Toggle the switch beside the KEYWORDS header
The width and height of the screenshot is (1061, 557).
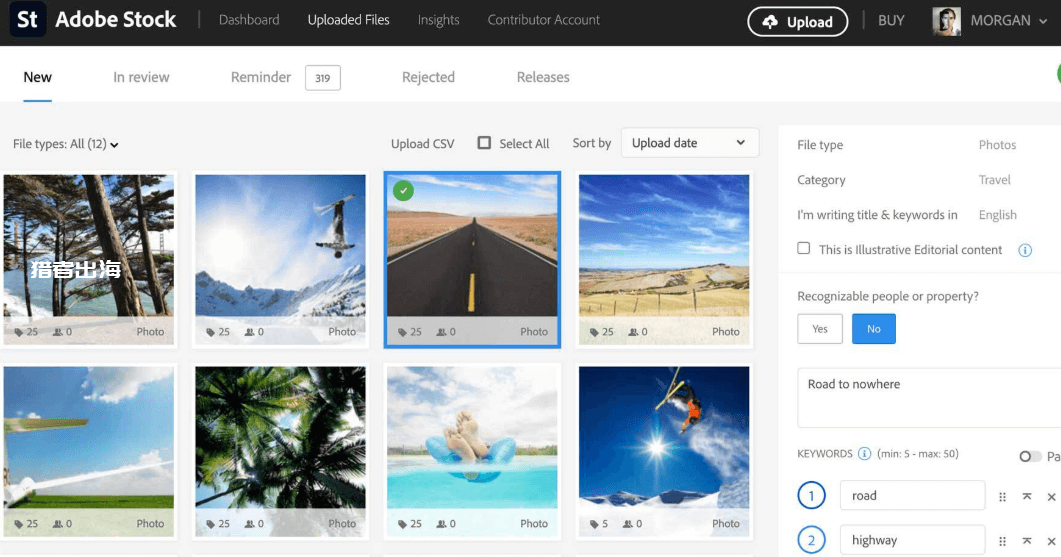(x=1030, y=456)
